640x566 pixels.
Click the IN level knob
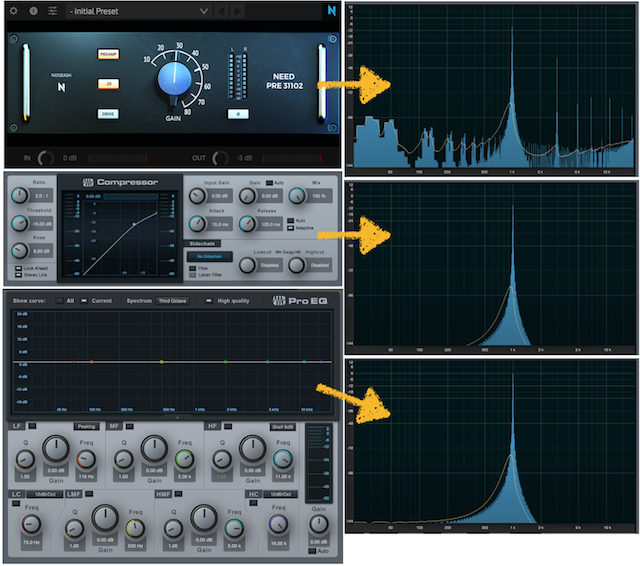point(46,158)
